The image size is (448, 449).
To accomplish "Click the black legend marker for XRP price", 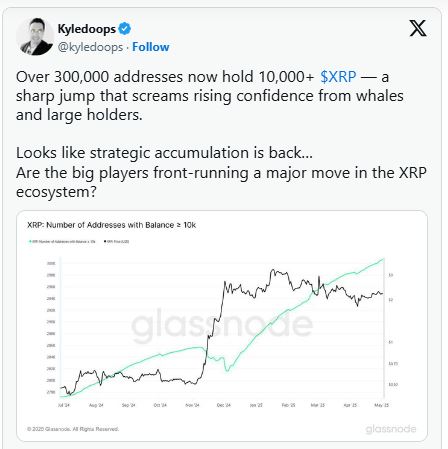I will (106, 241).
